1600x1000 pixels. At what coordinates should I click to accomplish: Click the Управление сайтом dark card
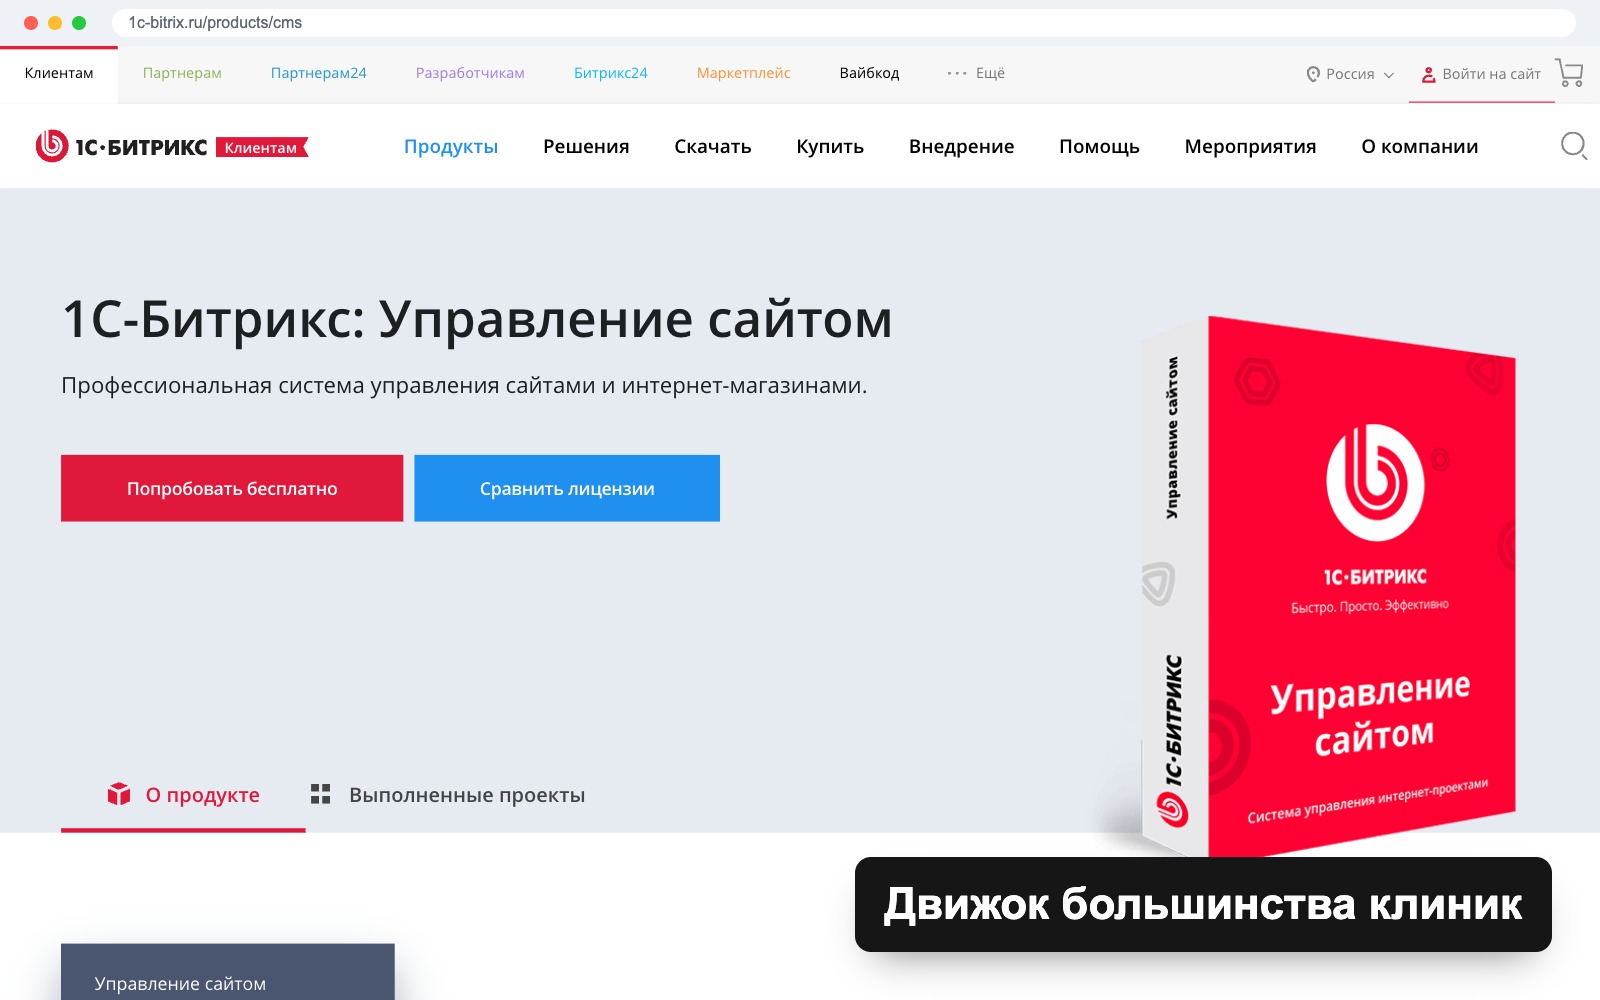coord(228,972)
